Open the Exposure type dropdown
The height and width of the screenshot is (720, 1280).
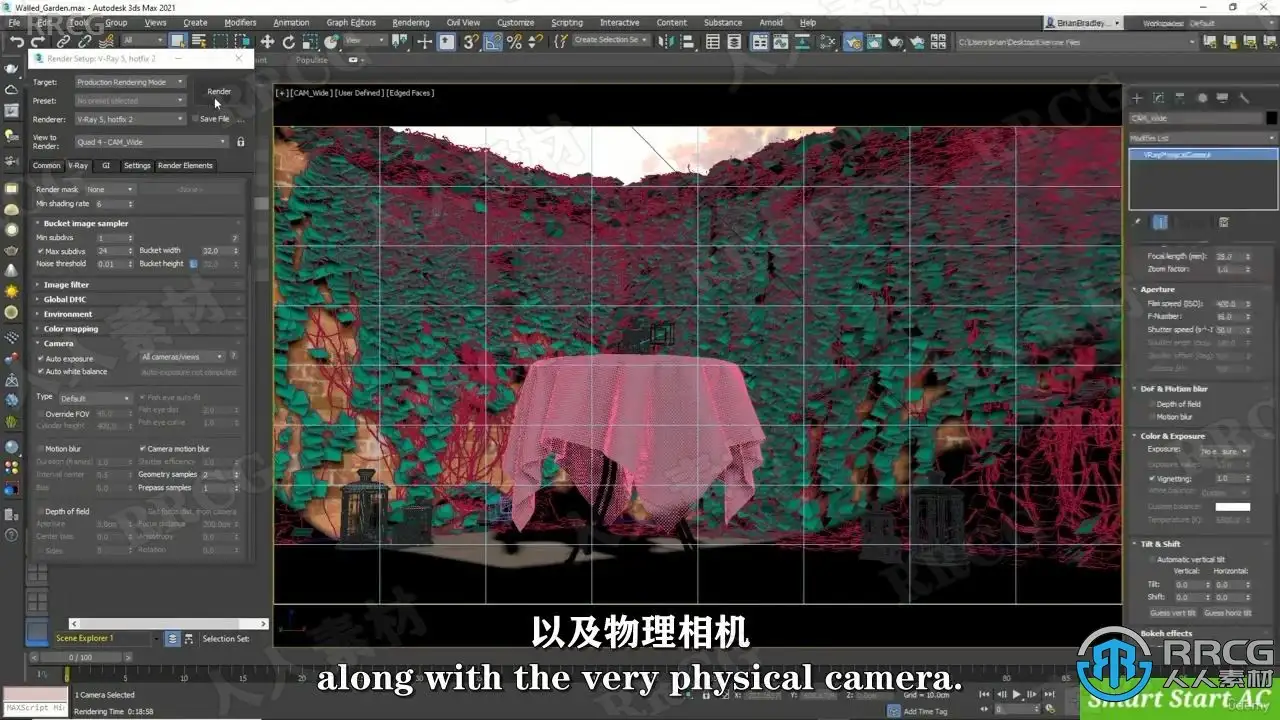[1225, 451]
